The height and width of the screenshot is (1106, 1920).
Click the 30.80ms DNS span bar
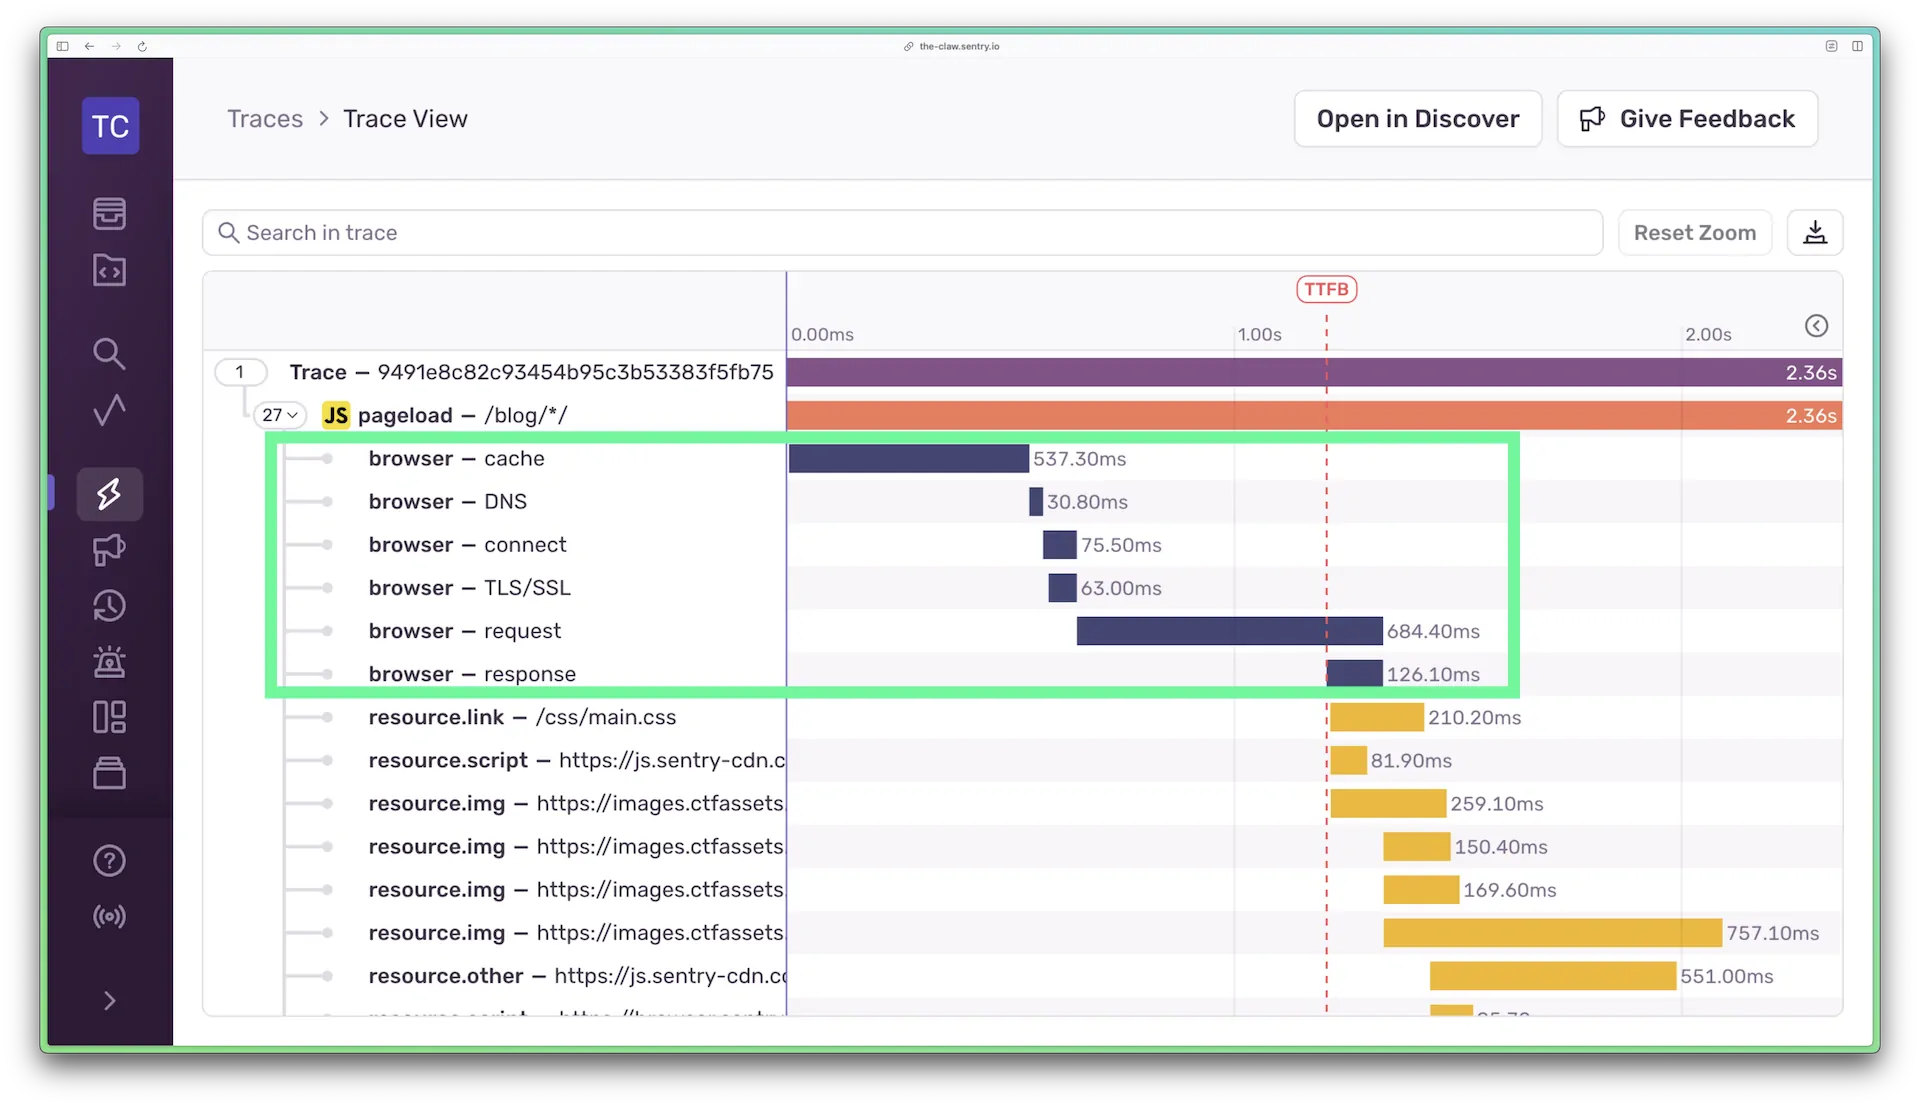click(1036, 501)
